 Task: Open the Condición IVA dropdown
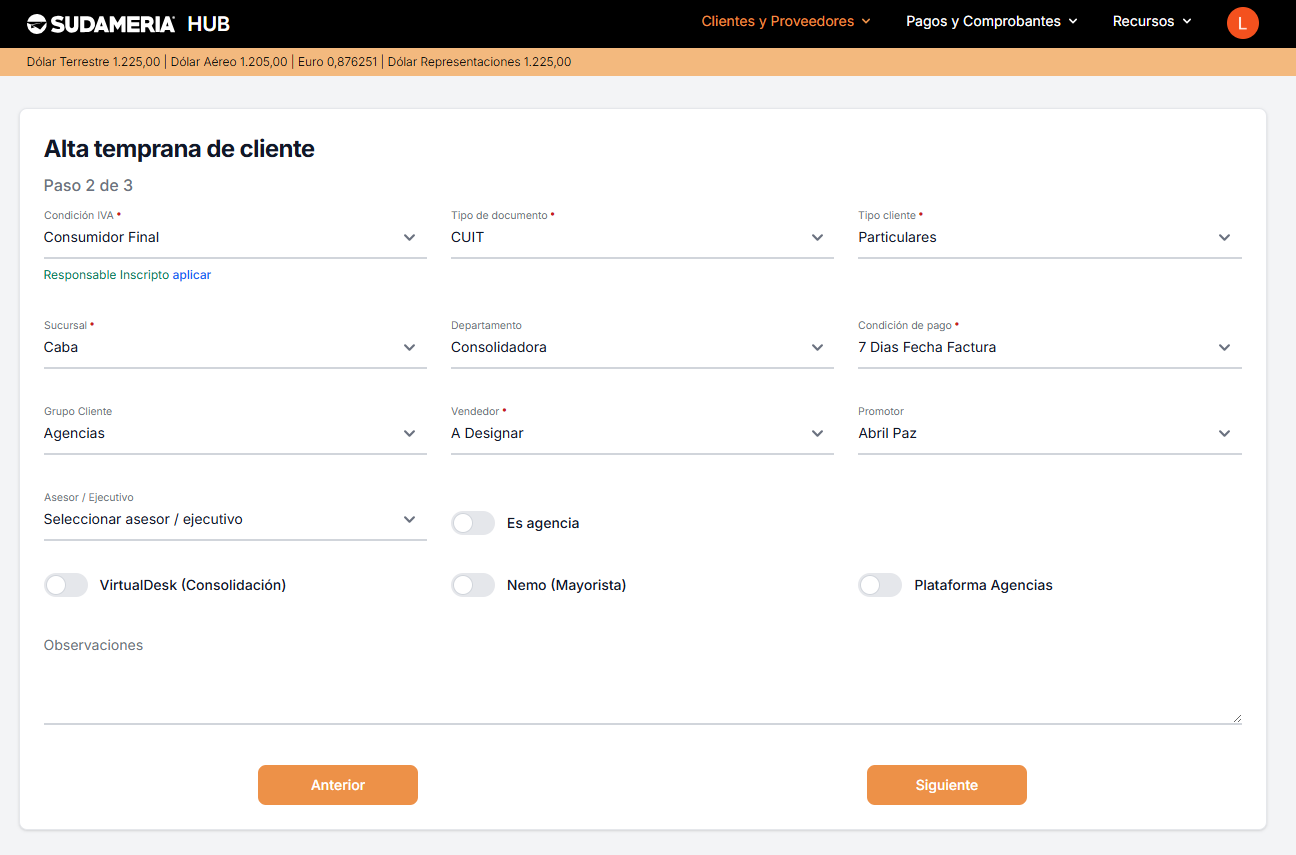[x=235, y=238]
